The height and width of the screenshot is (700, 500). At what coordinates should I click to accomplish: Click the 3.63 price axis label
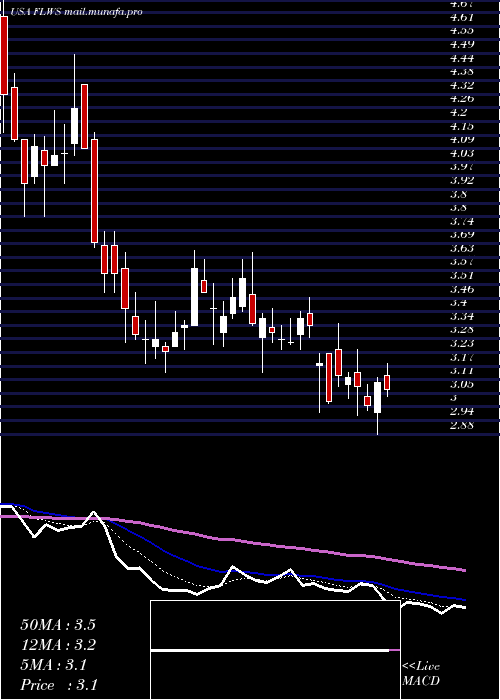pos(462,249)
